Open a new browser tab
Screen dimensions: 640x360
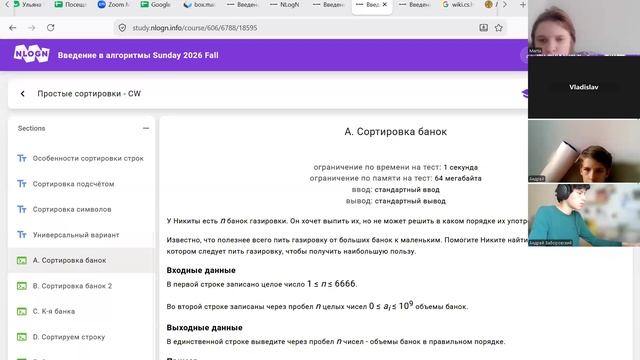click(522, 5)
